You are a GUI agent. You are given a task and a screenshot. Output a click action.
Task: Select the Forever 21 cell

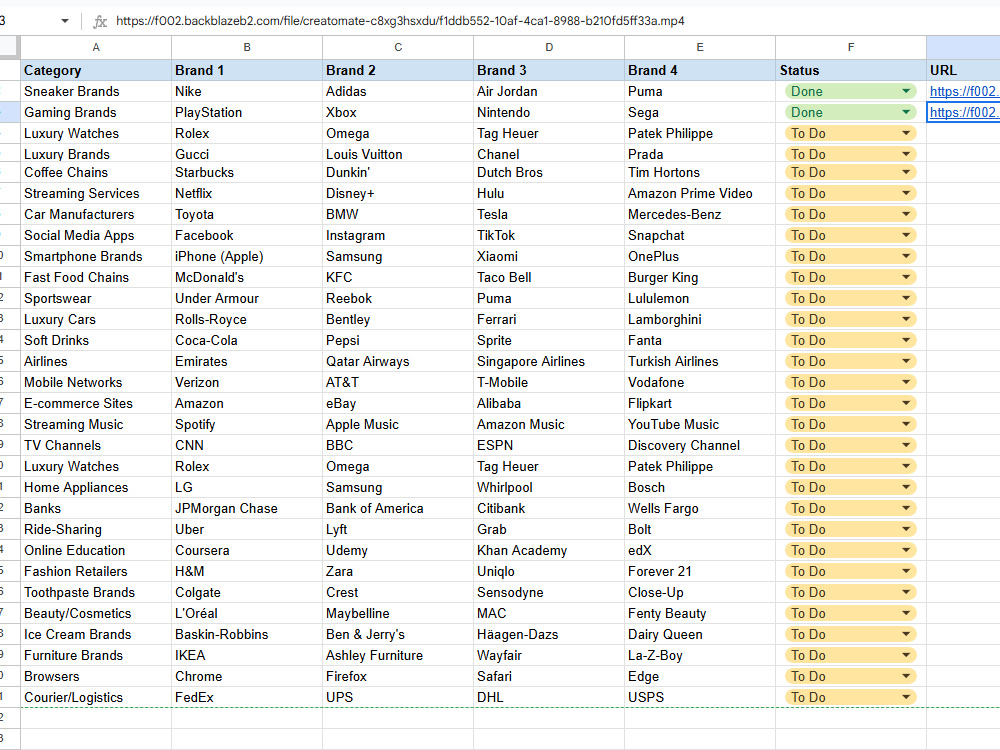[x=700, y=571]
